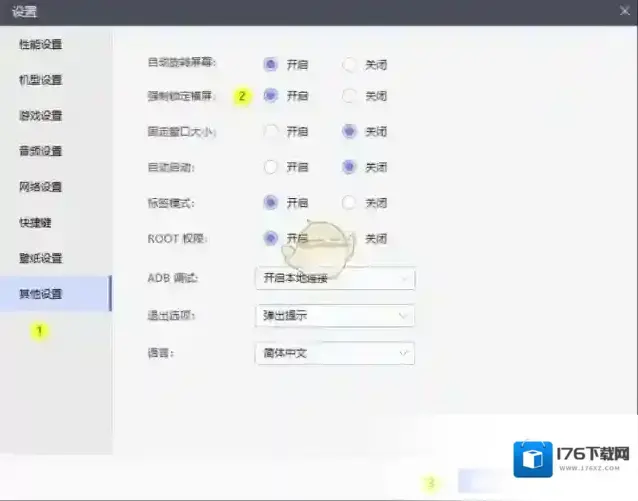Open 网络设置 from the sidebar
The width and height of the screenshot is (638, 501).
click(41, 187)
